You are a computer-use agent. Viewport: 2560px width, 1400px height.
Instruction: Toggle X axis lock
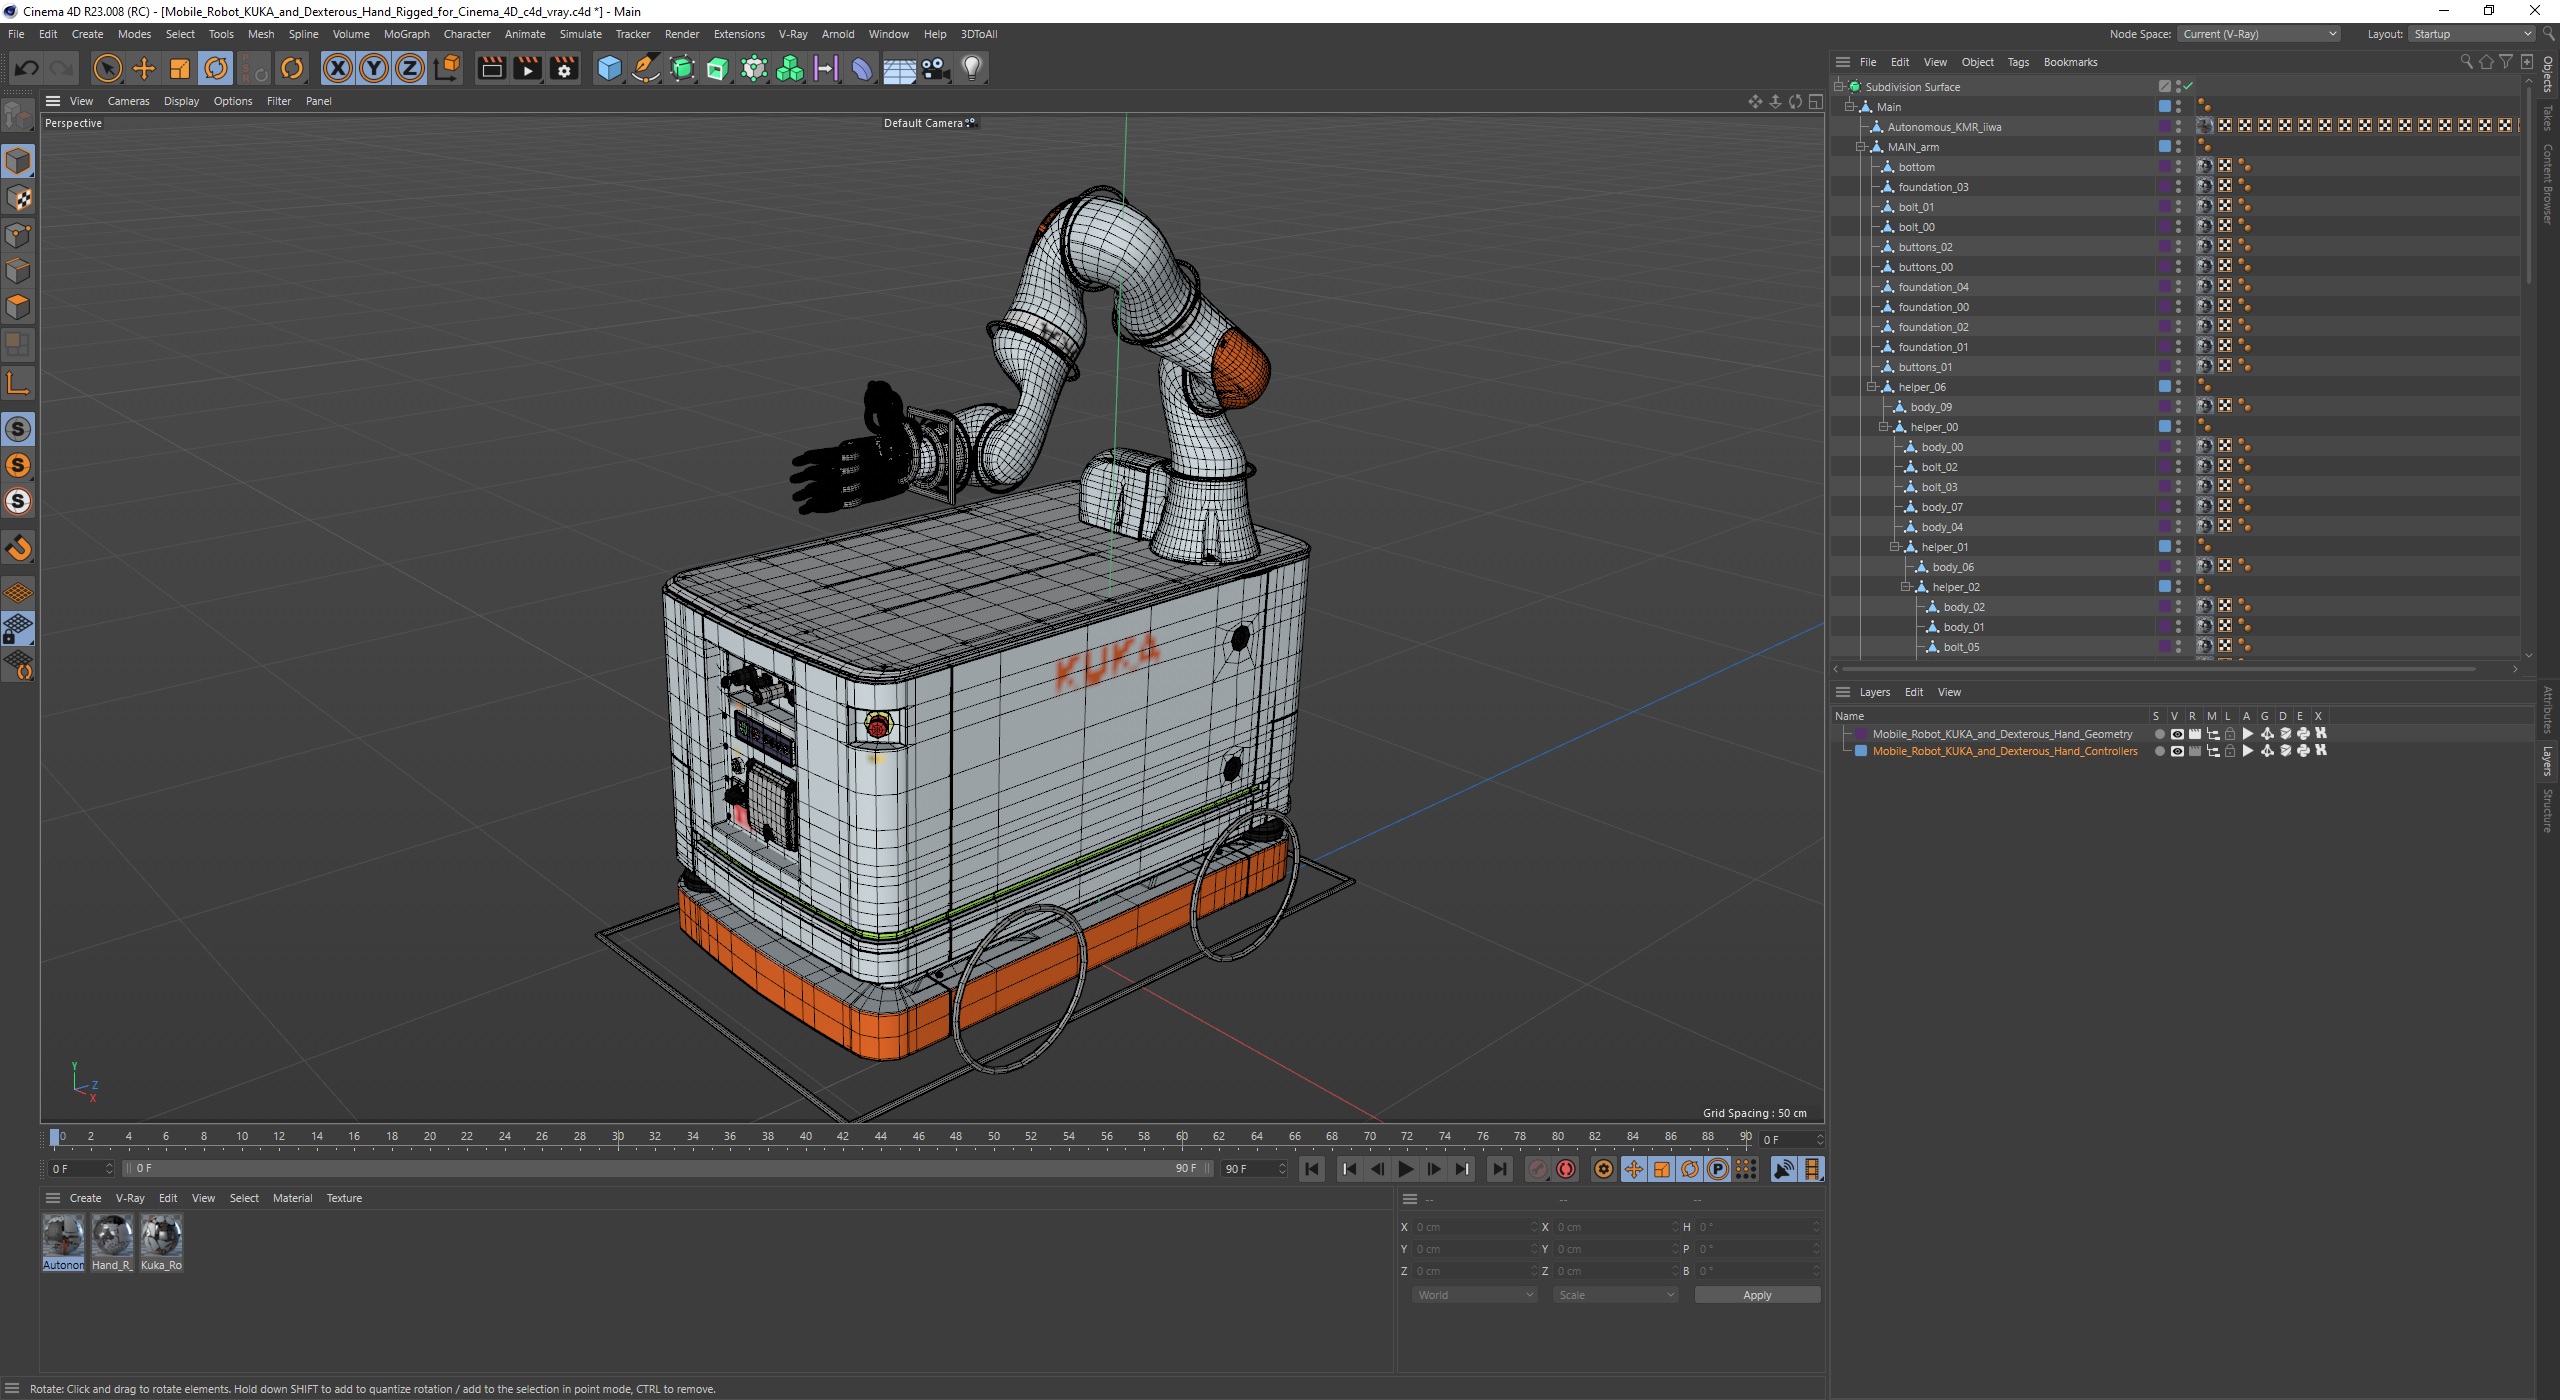point(338,68)
